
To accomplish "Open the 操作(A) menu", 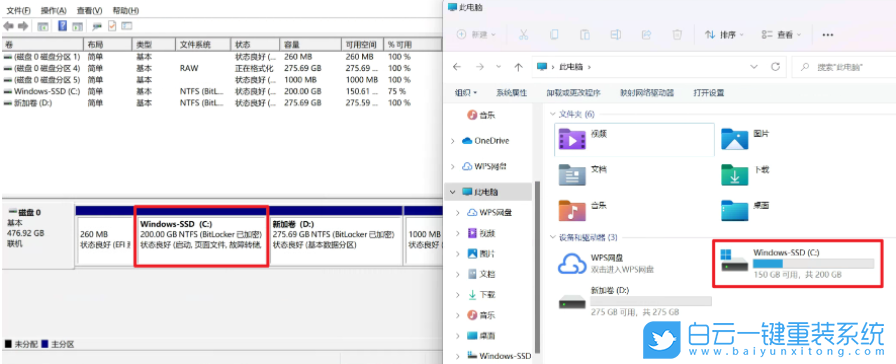I will [54, 11].
